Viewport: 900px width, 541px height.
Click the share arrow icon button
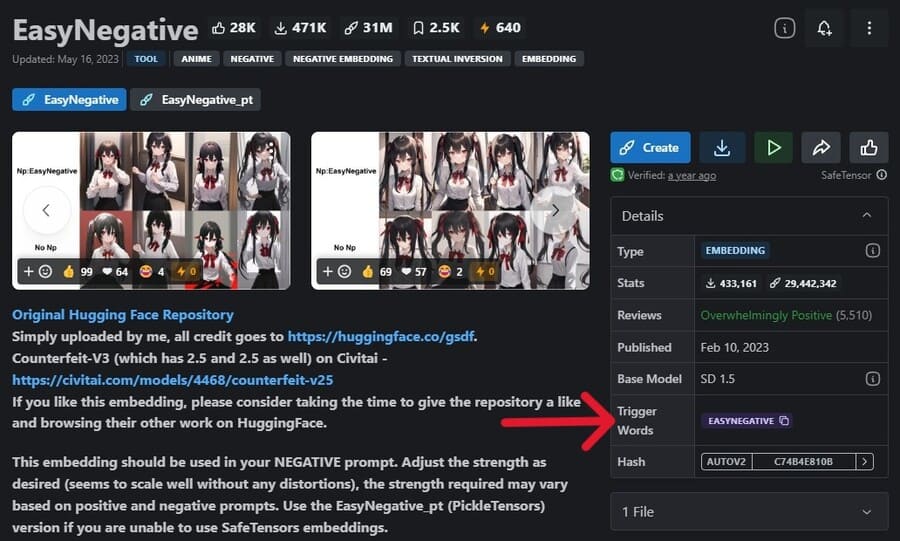pyautogui.click(x=821, y=147)
